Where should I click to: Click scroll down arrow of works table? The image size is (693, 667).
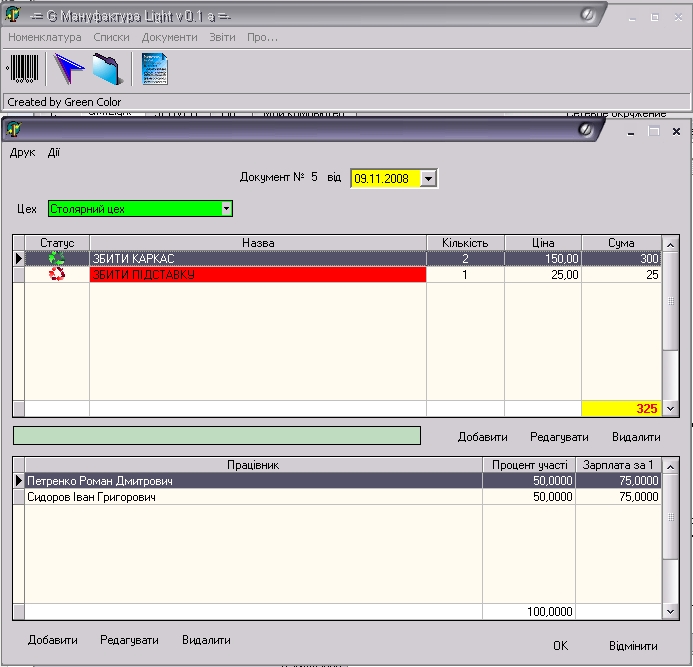click(x=670, y=408)
